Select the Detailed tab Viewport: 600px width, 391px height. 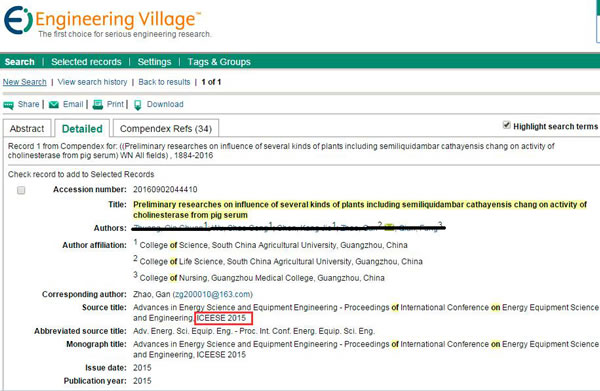coord(82,129)
